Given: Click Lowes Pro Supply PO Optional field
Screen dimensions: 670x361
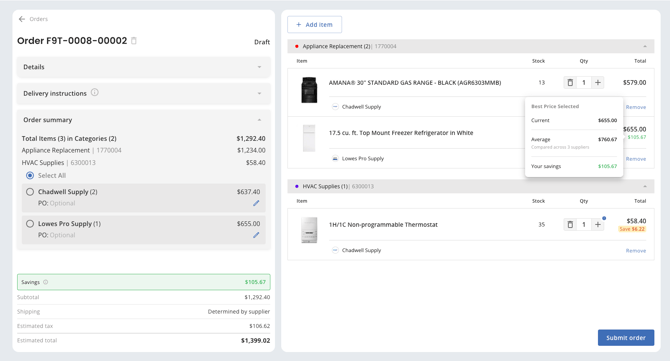Looking at the screenshot, I should point(62,235).
